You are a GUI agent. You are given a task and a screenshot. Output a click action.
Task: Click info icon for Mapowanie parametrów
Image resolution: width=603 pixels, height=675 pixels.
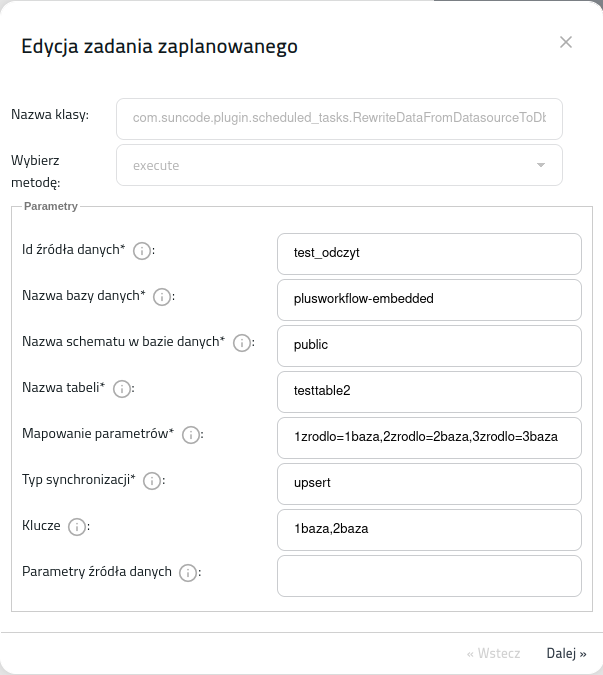(x=191, y=435)
